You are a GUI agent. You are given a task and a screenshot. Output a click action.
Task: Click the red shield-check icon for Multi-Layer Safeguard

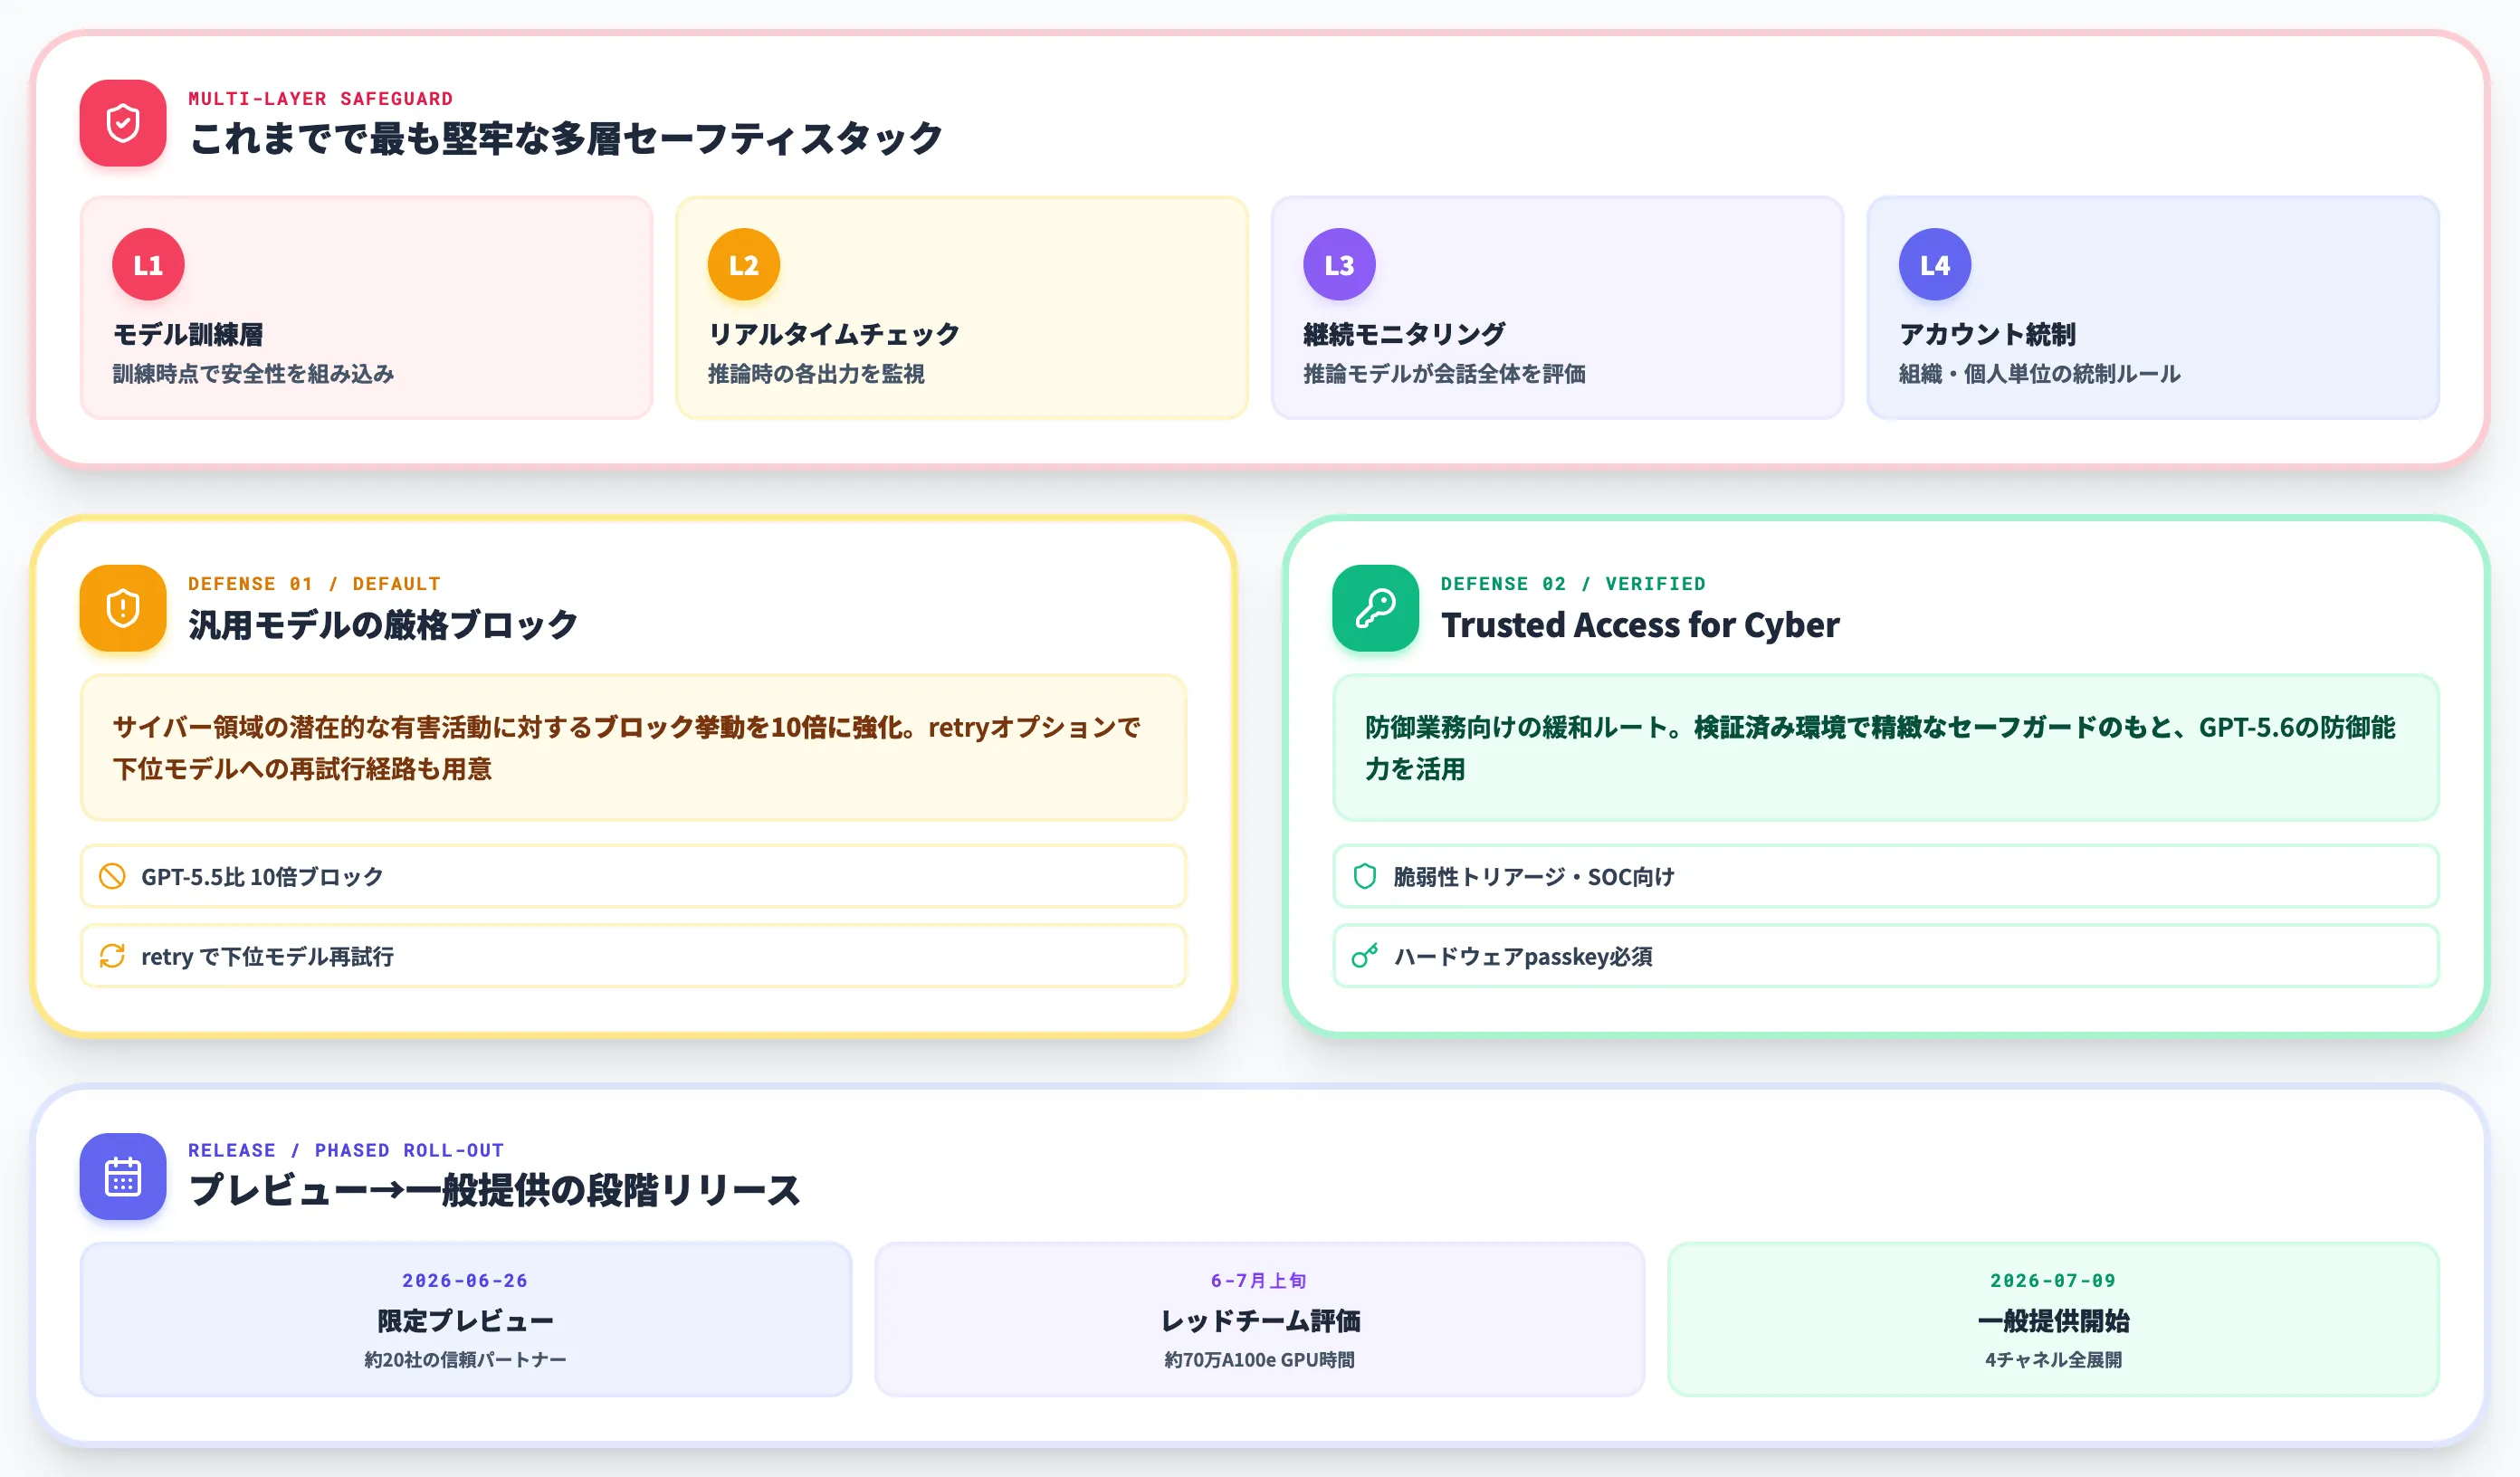[x=123, y=123]
